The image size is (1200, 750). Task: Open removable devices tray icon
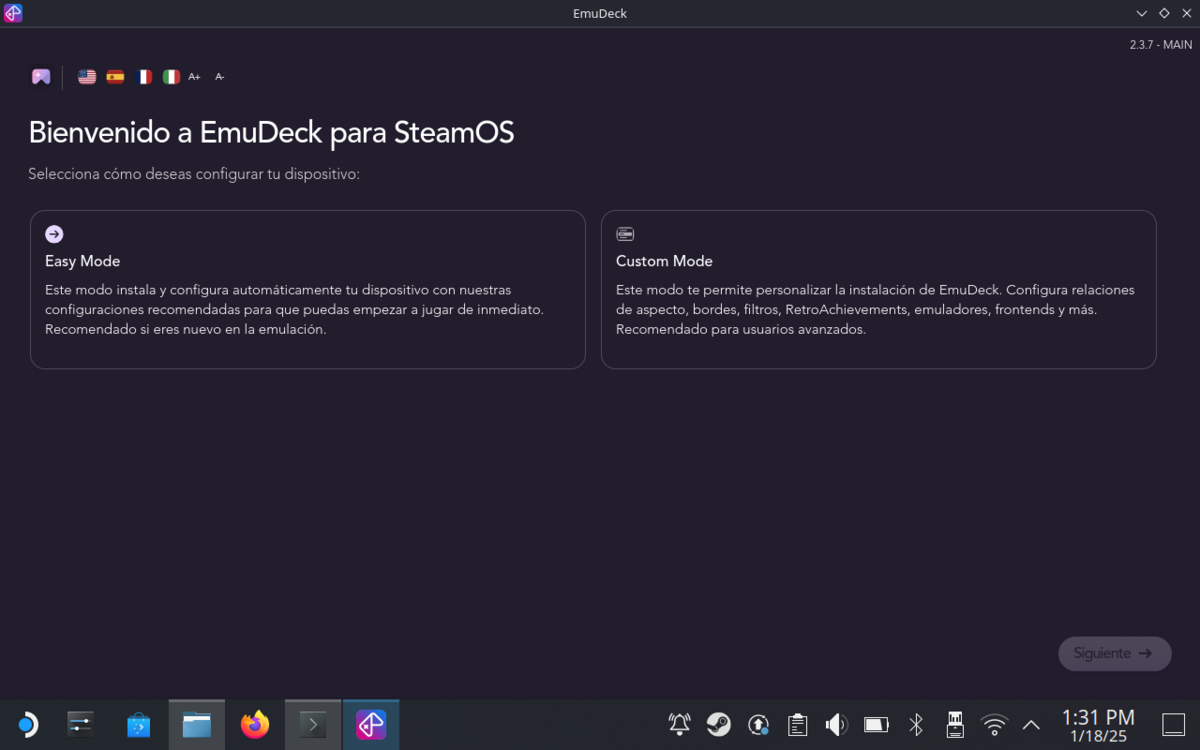coord(954,725)
